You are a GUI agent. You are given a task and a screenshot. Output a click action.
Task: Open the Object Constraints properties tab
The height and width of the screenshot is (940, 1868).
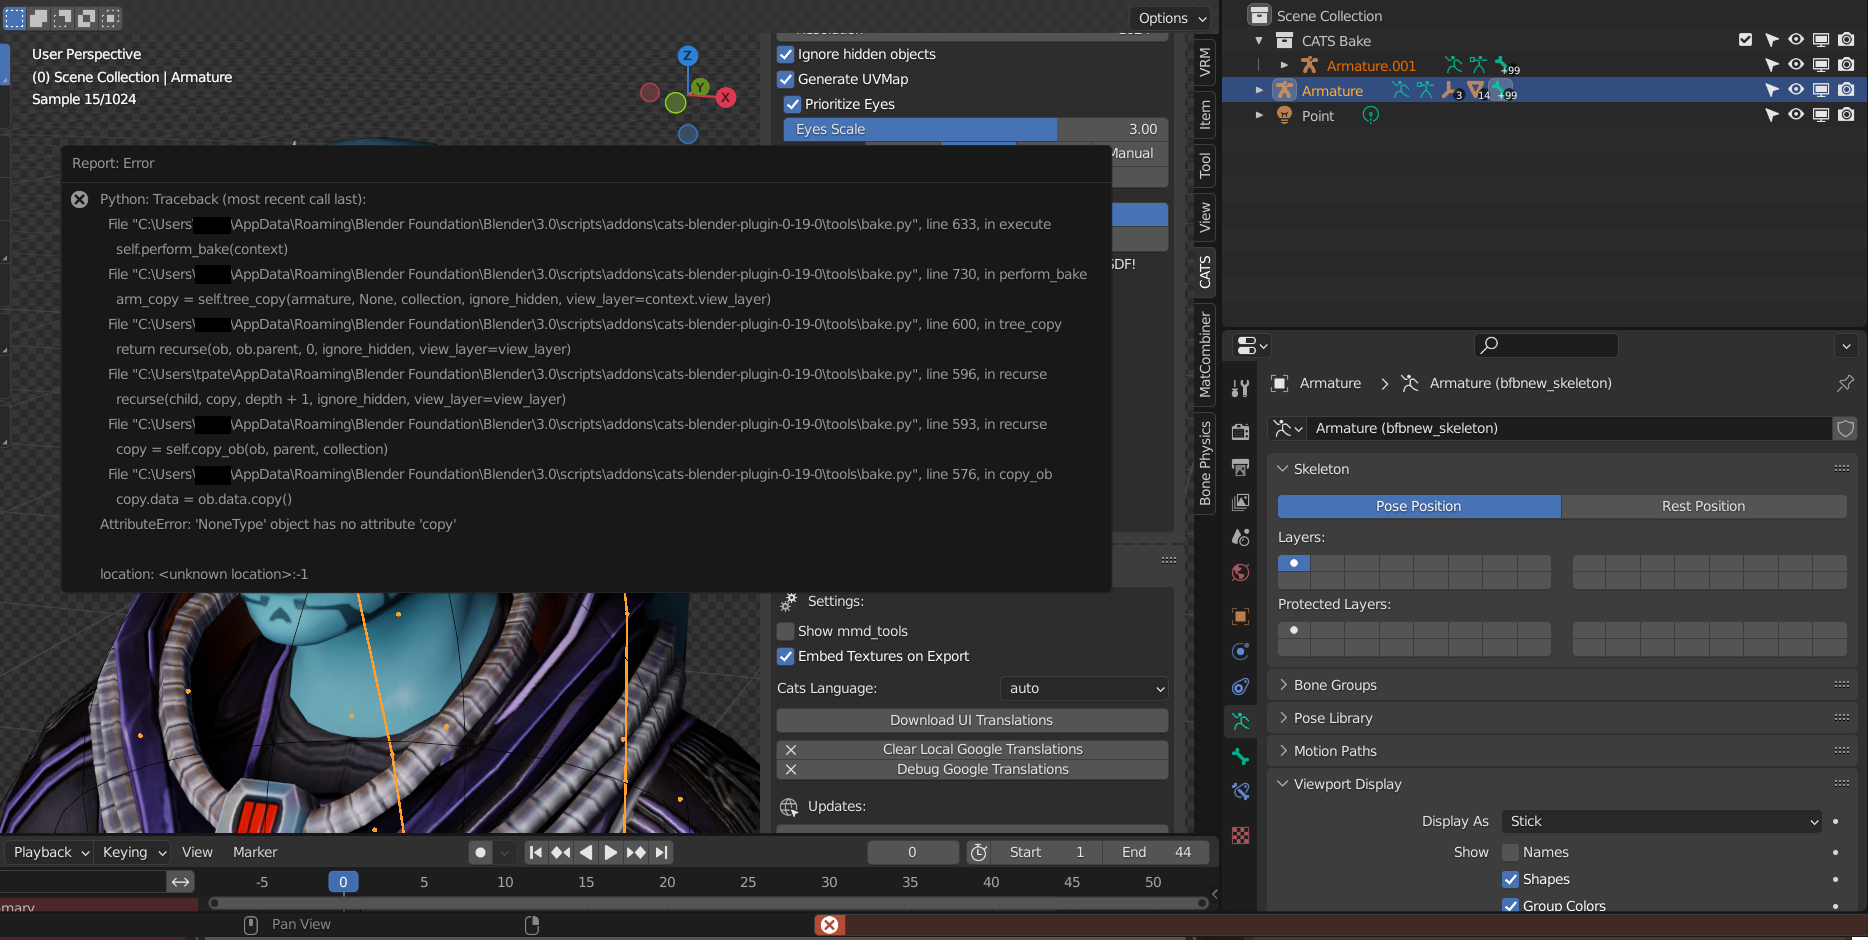(1241, 686)
